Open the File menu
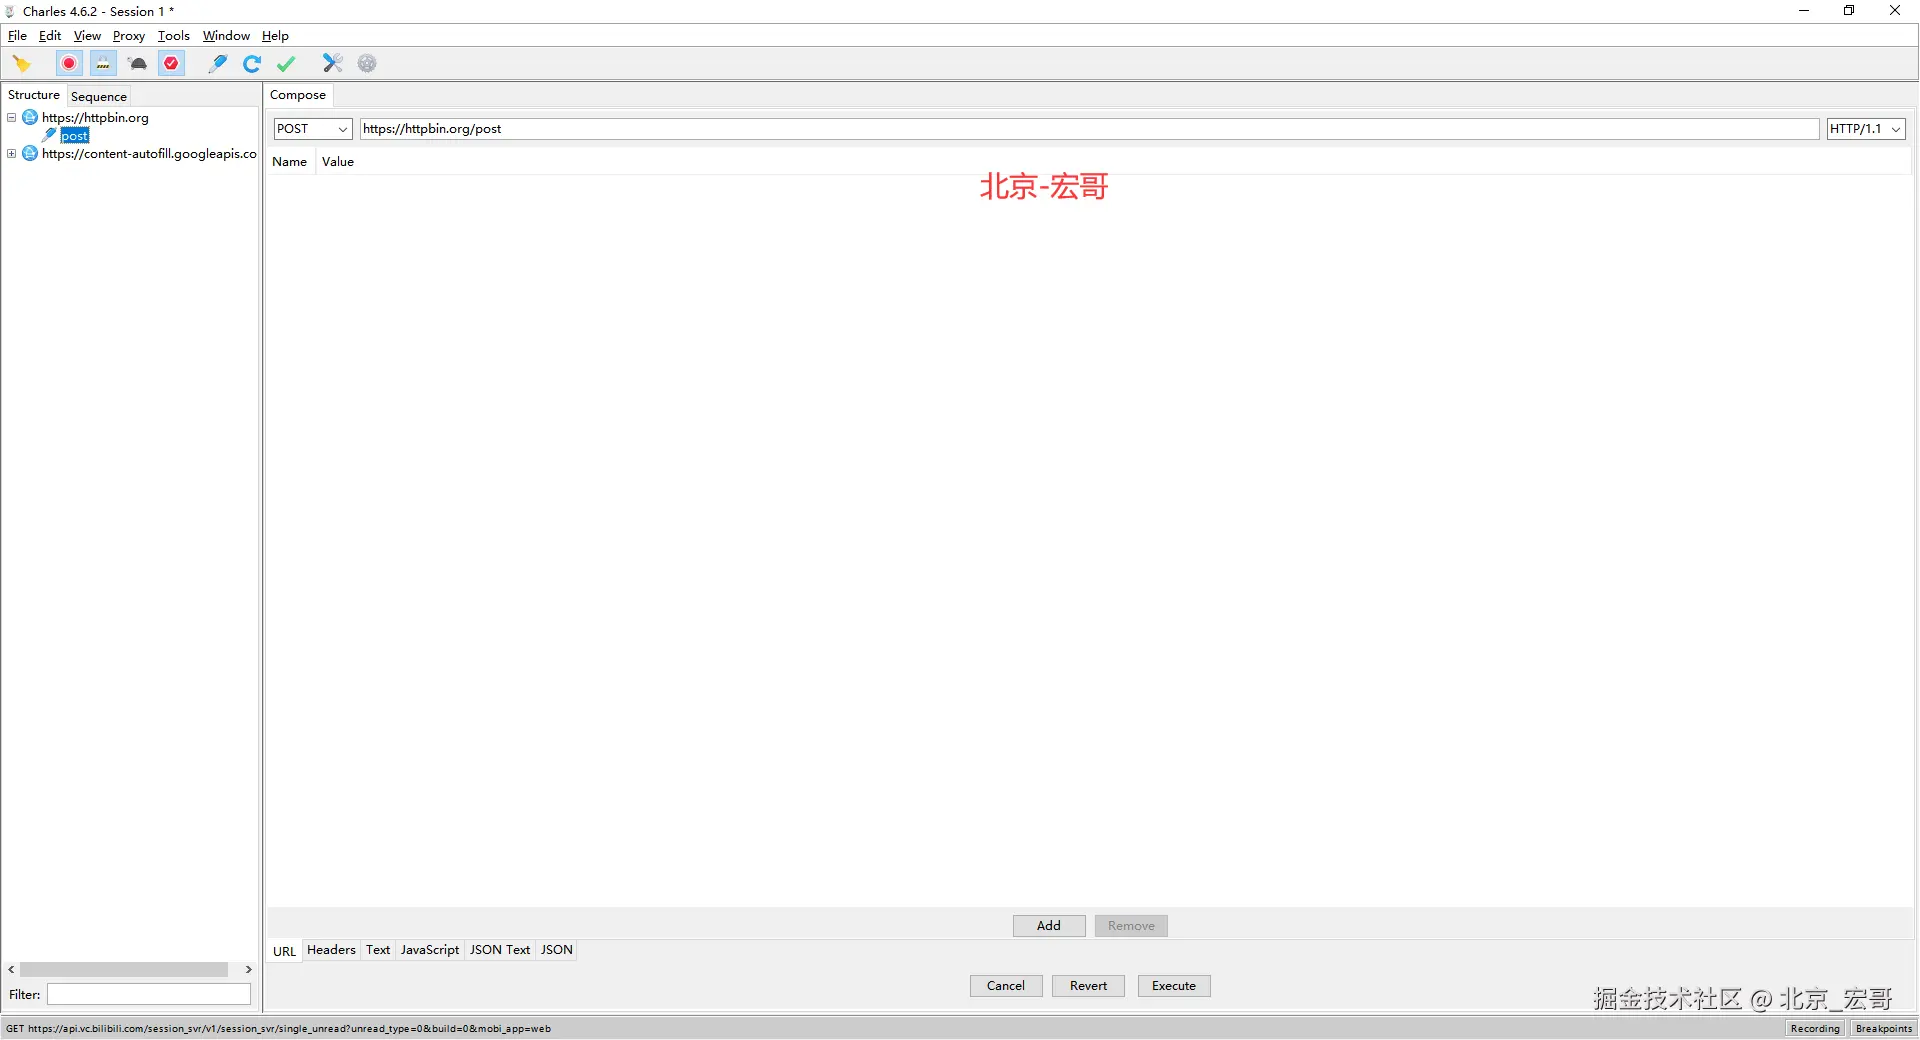The width and height of the screenshot is (1920, 1040). (17, 36)
